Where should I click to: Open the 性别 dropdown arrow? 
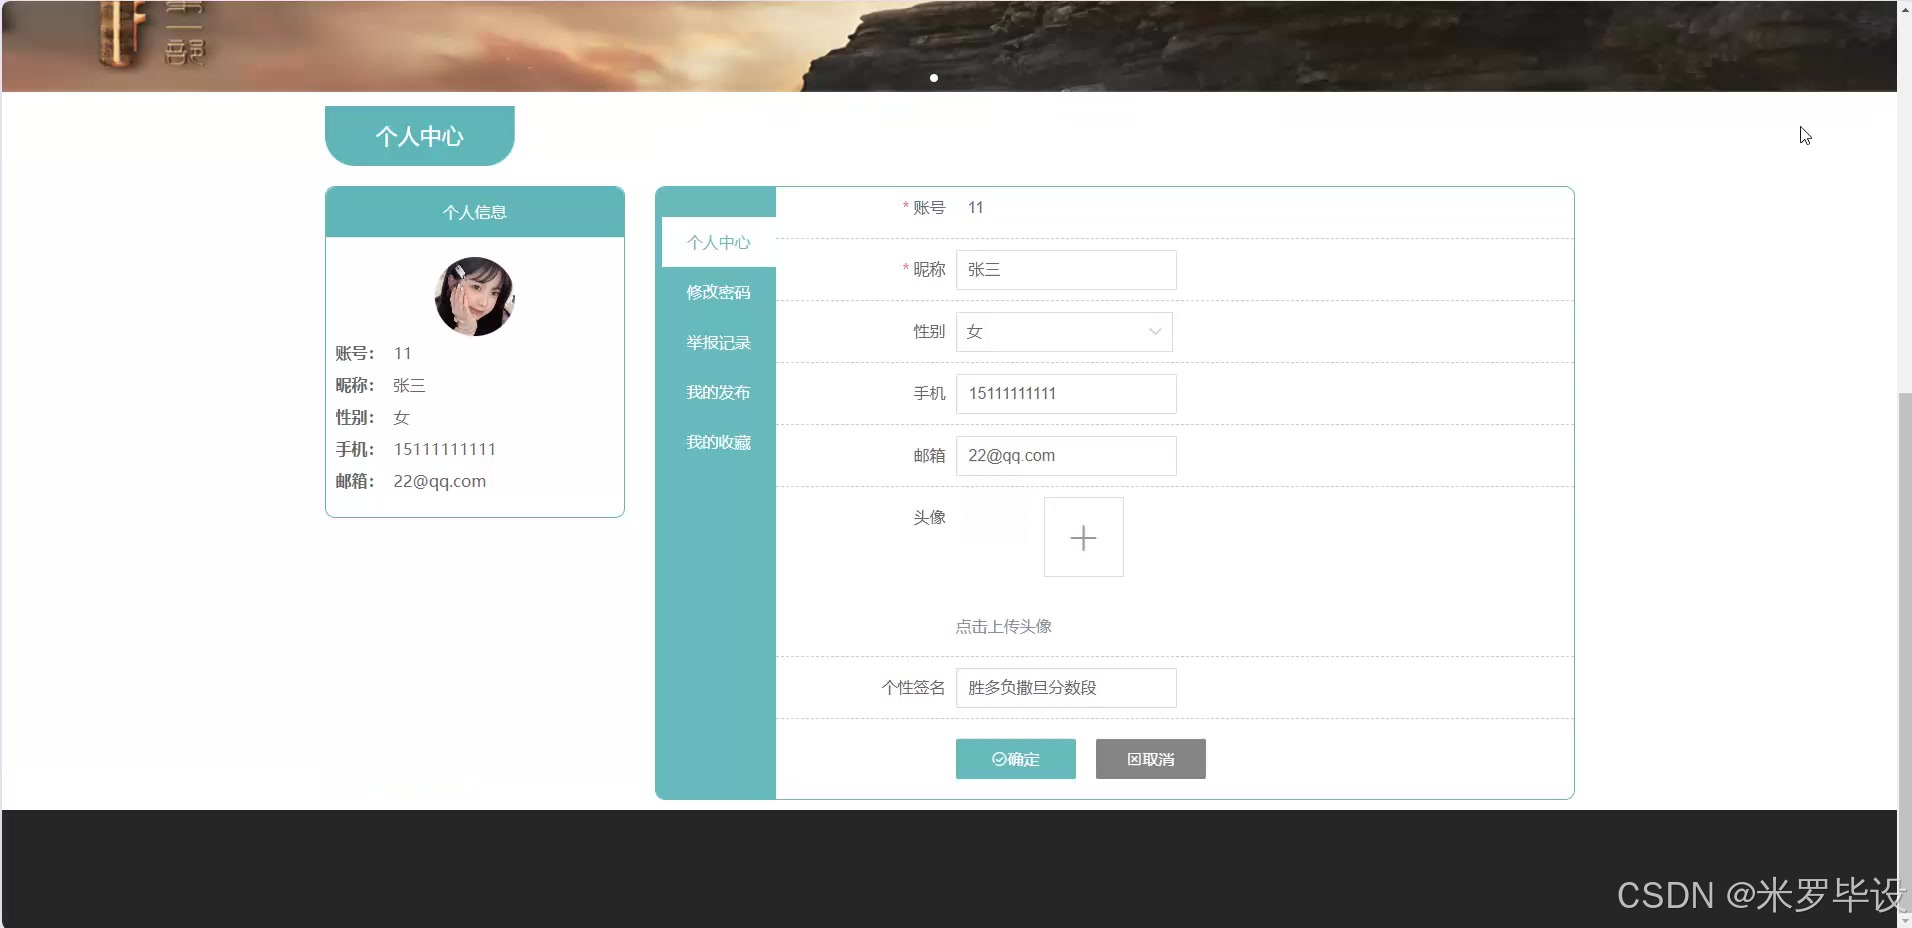click(x=1155, y=332)
